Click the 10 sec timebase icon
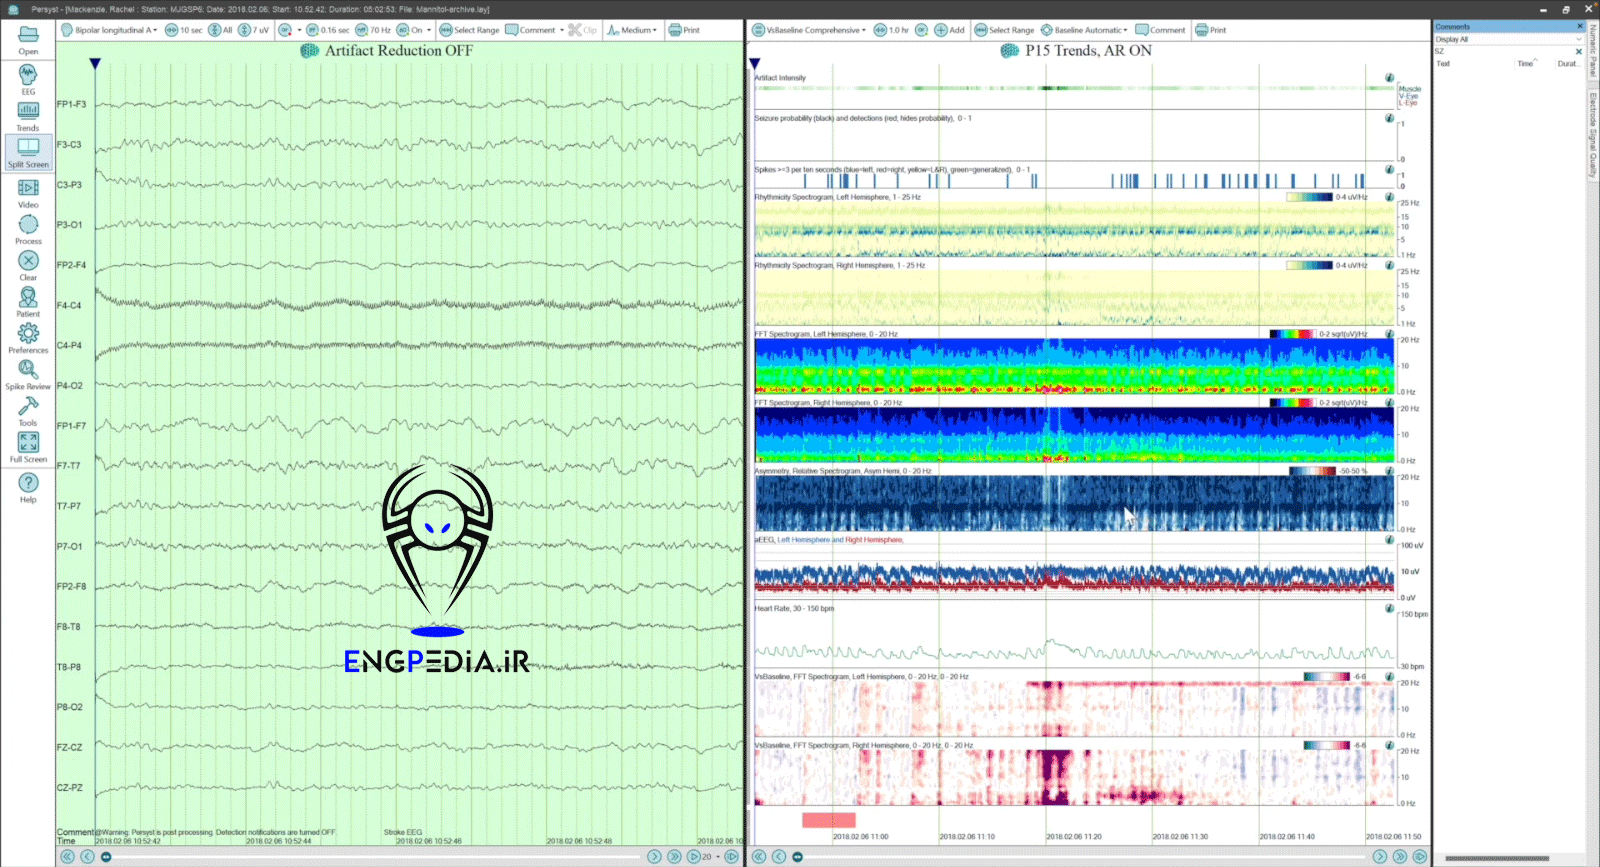This screenshot has width=1600, height=867. [171, 30]
